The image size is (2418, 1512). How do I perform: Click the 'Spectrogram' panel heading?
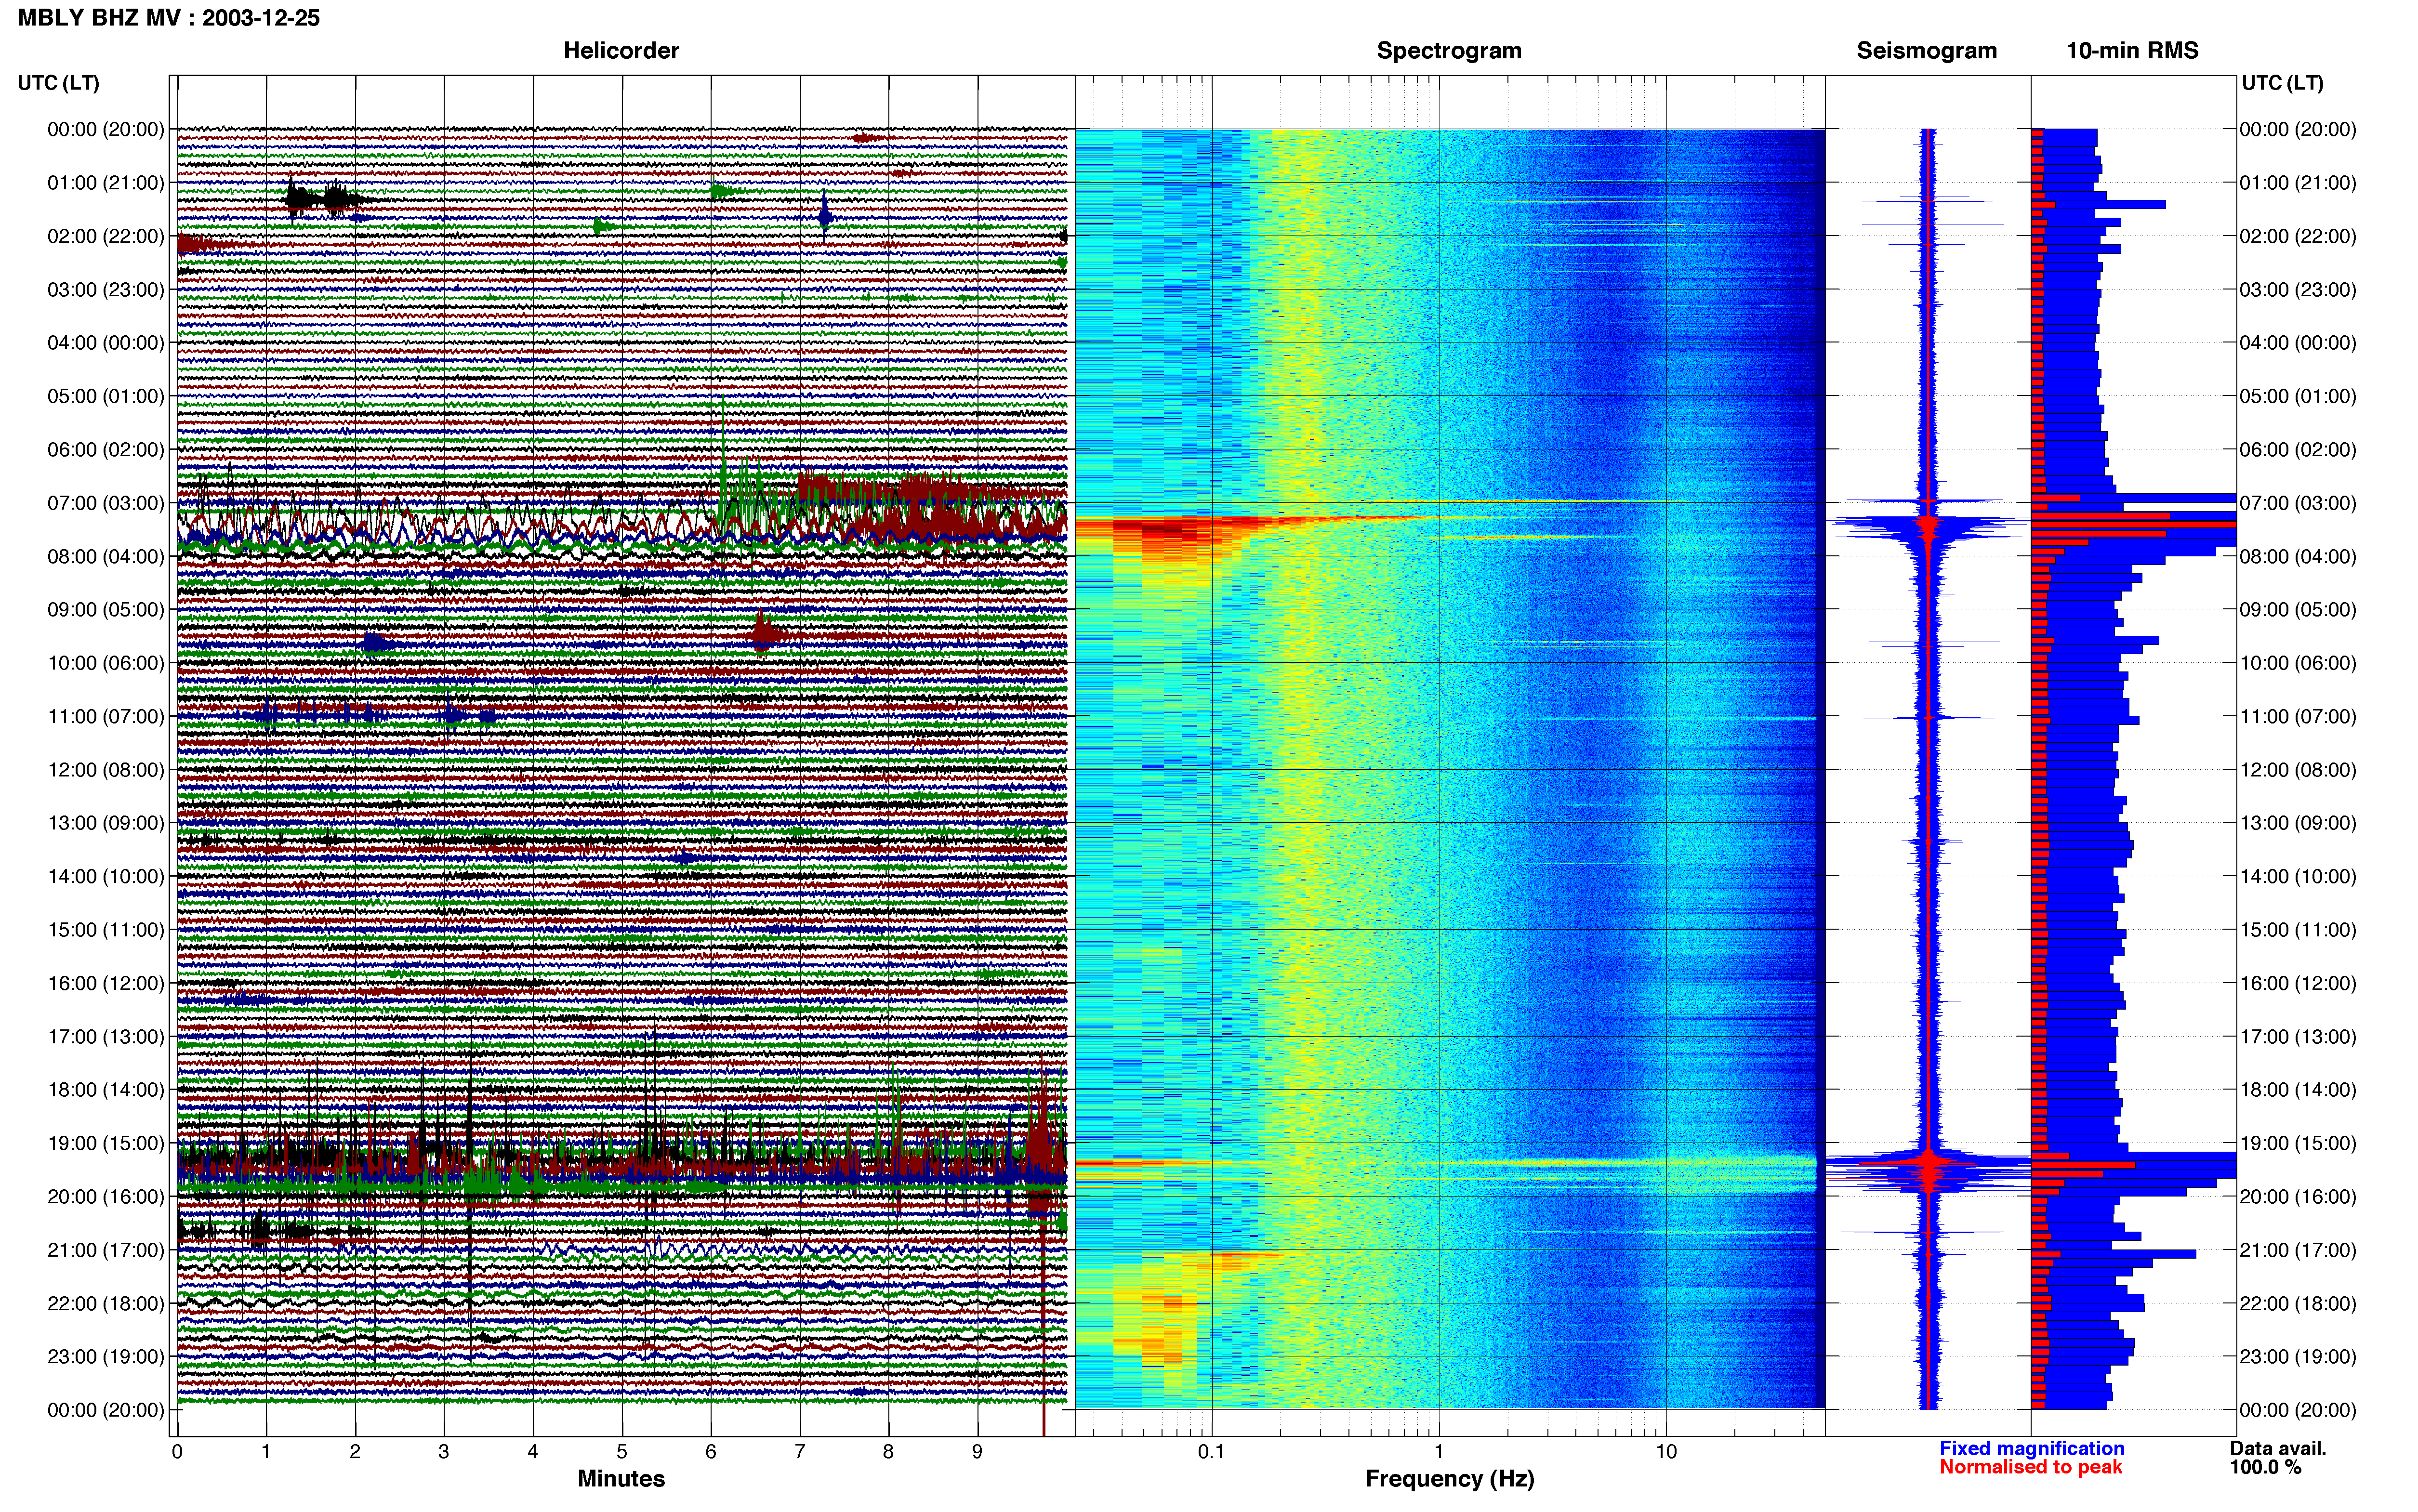tap(1449, 50)
